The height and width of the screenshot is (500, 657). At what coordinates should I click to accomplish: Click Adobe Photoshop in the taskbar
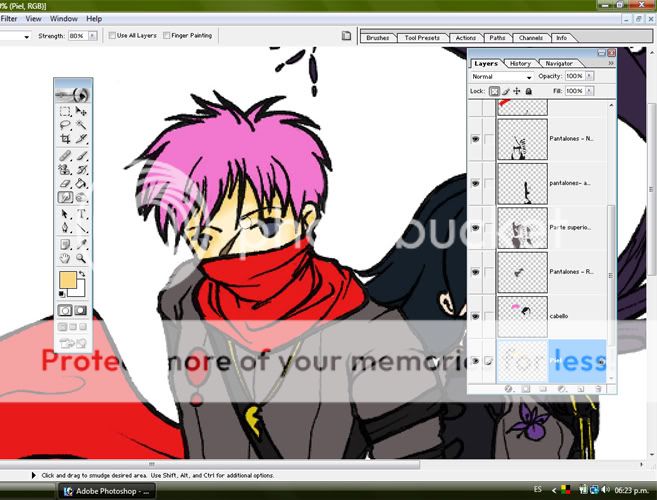(105, 491)
